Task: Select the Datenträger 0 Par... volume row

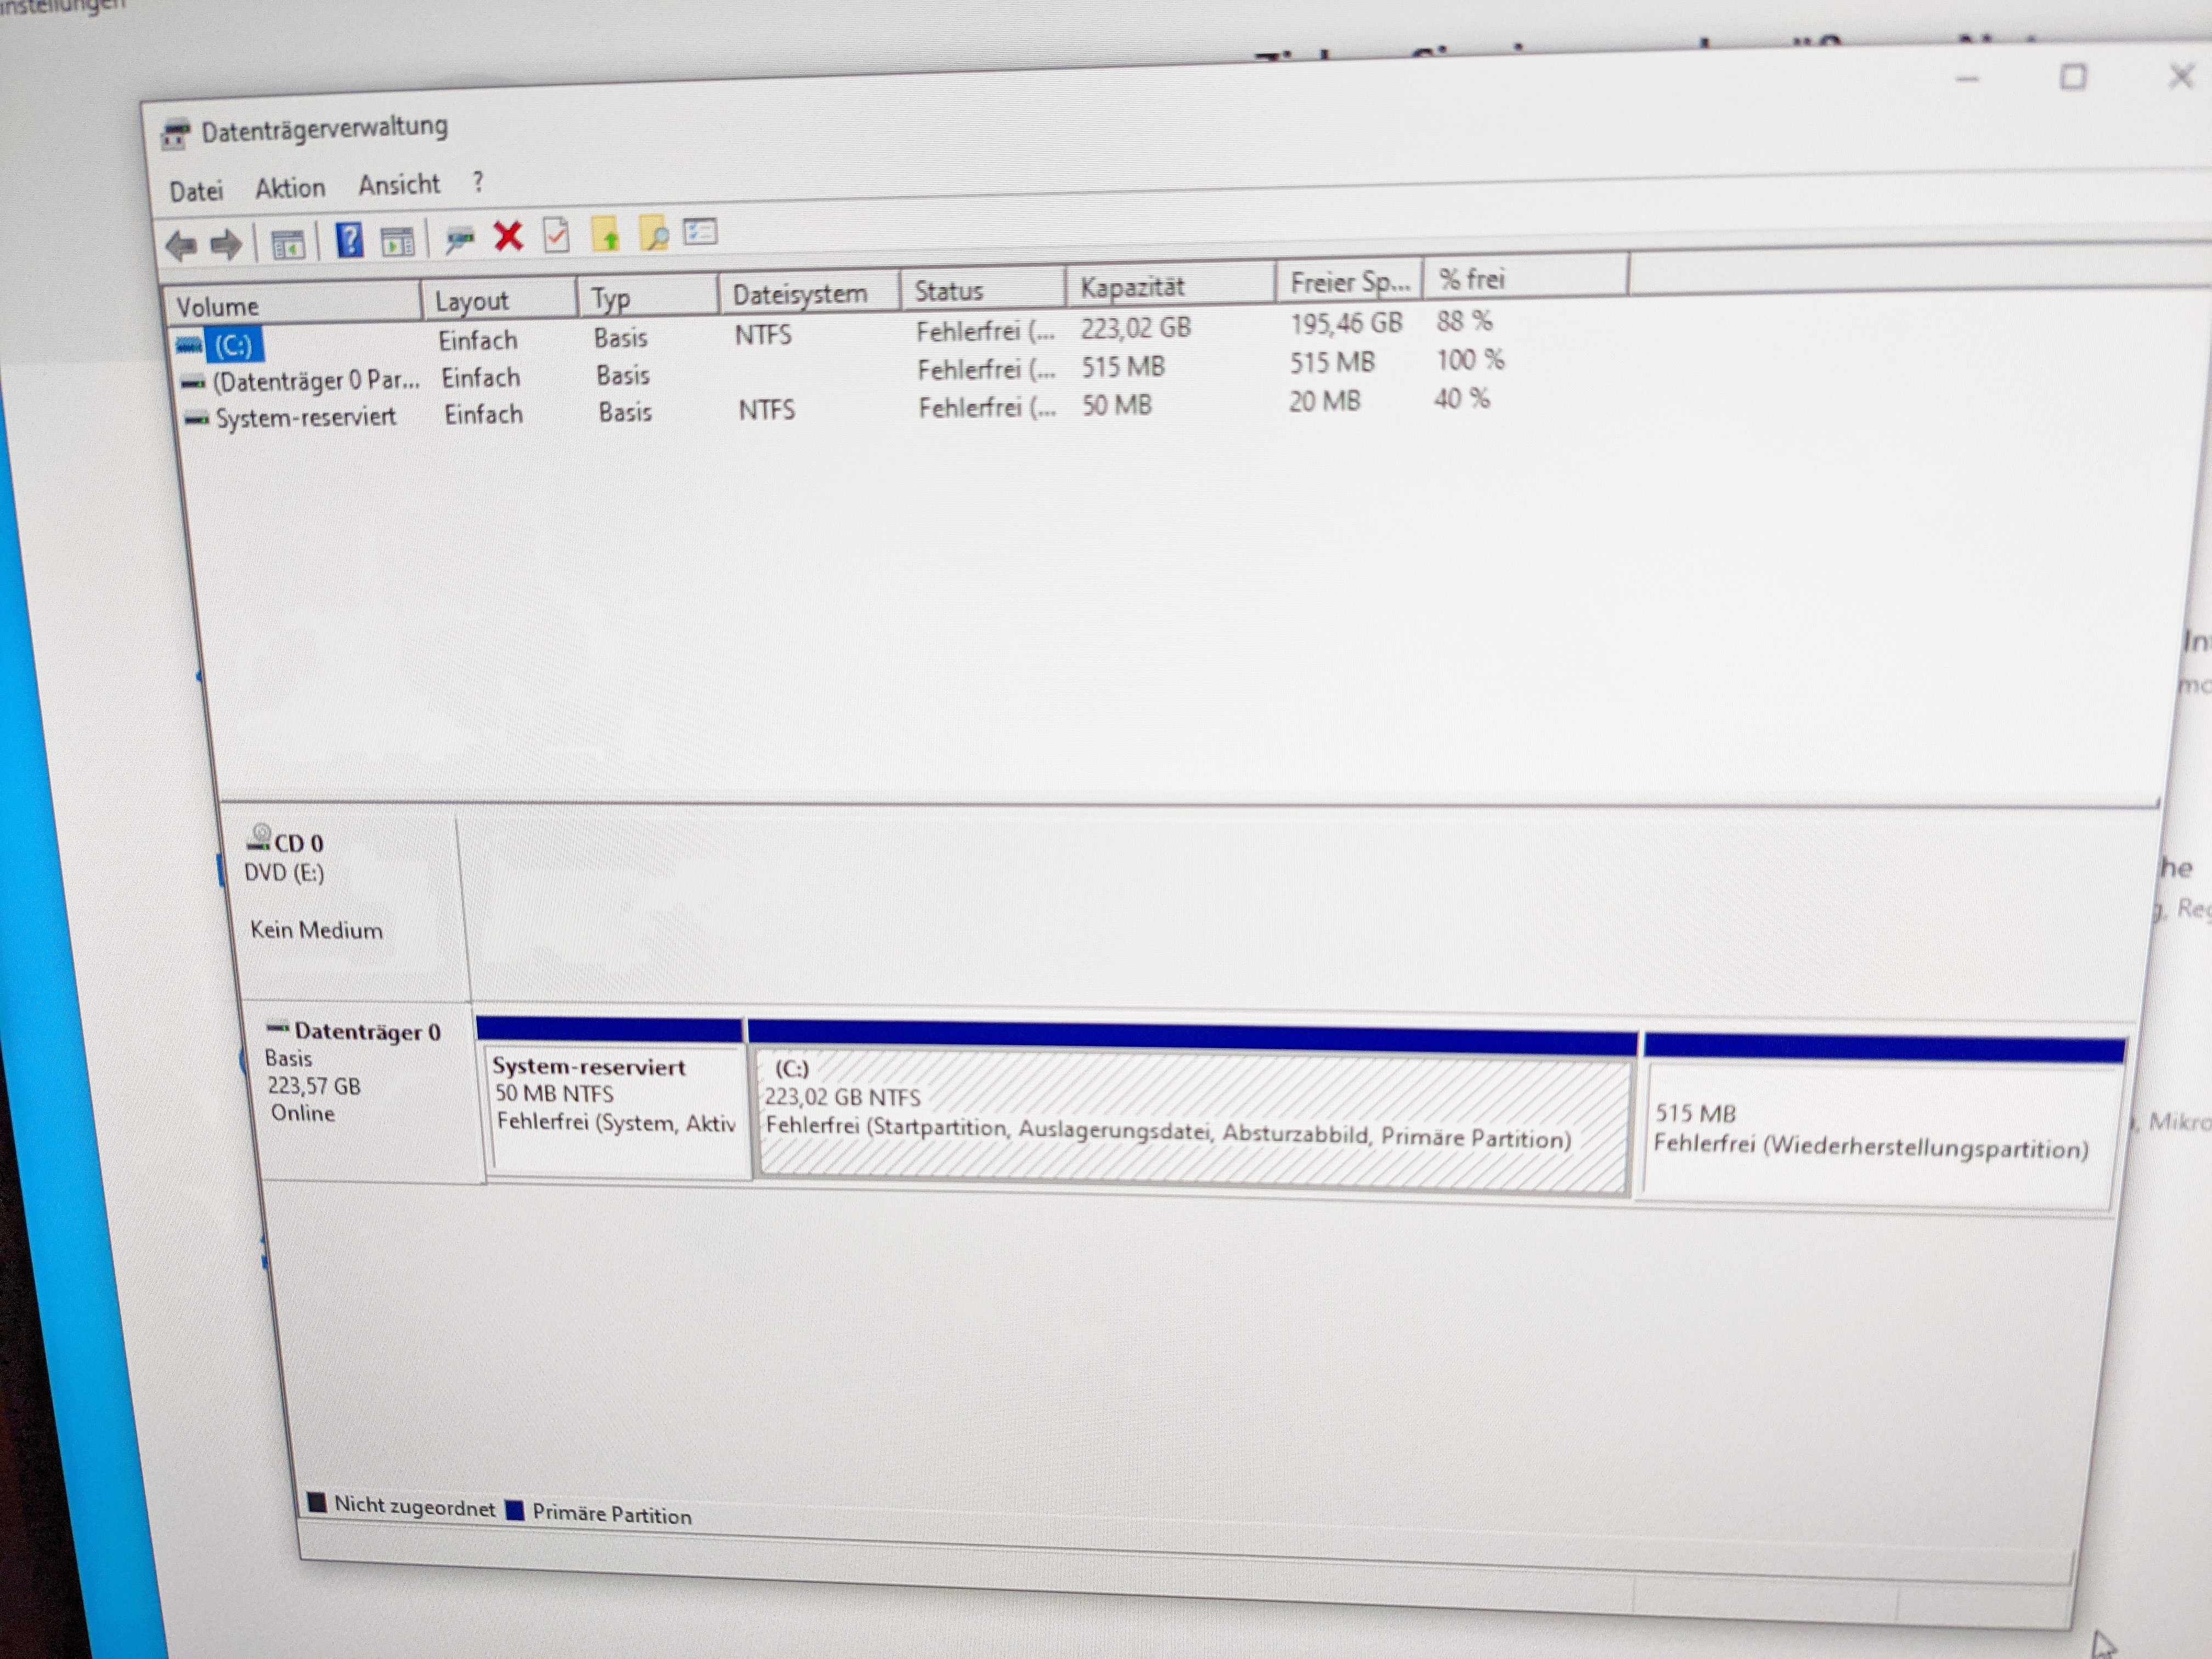Action: pos(314,381)
